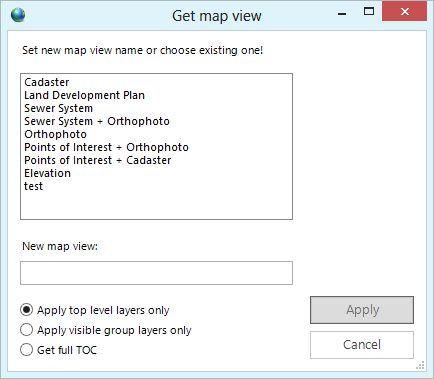Click the globe application icon in title bar
The height and width of the screenshot is (379, 434).
(x=18, y=15)
